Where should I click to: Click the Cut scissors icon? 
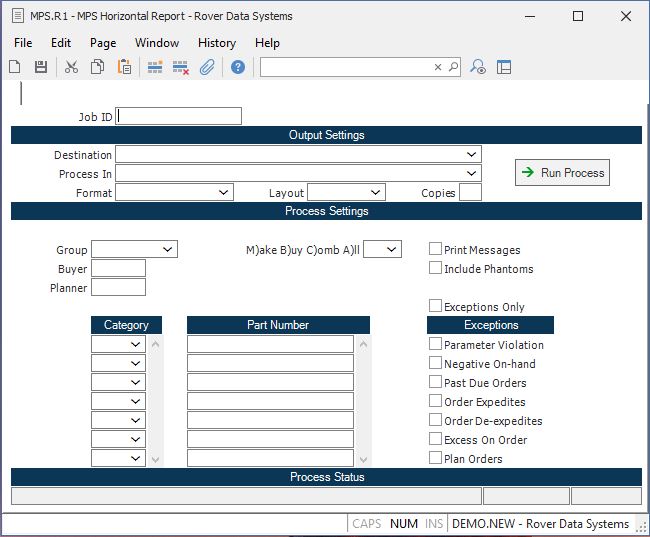71,67
